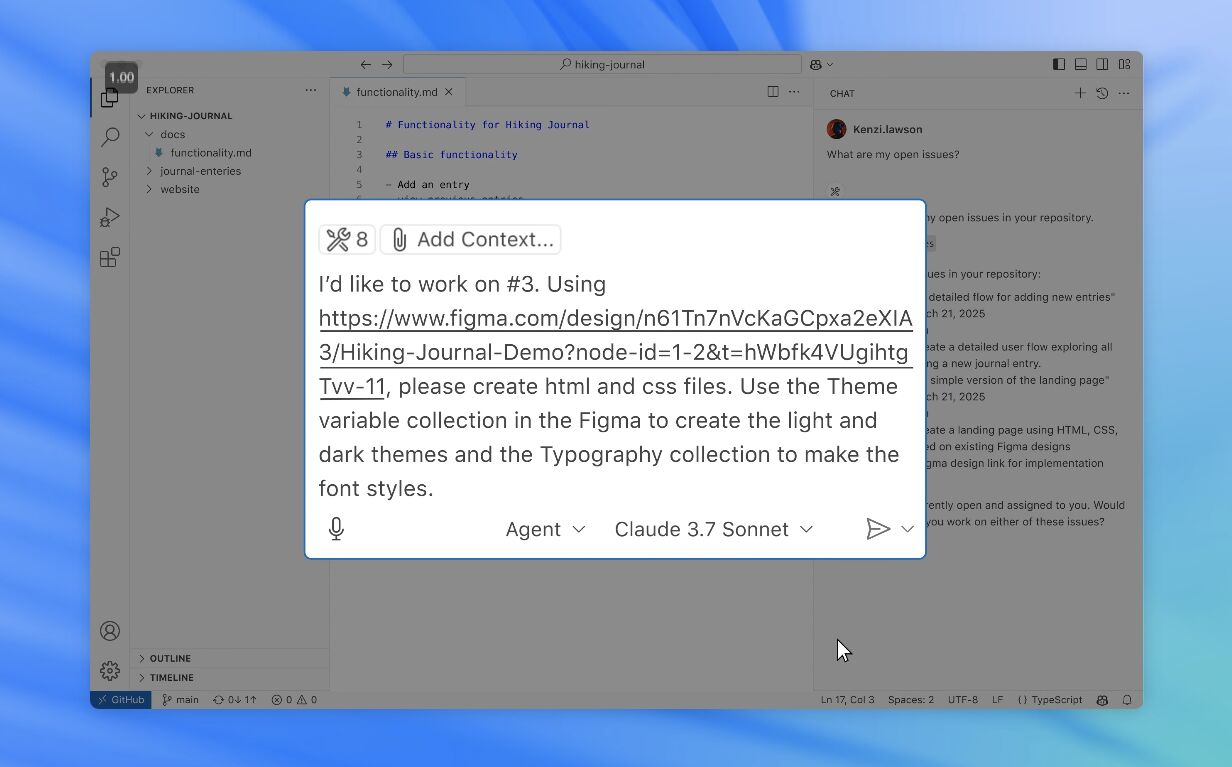Go back using the title bar arrow
Viewport: 1232px width, 767px height.
point(366,64)
